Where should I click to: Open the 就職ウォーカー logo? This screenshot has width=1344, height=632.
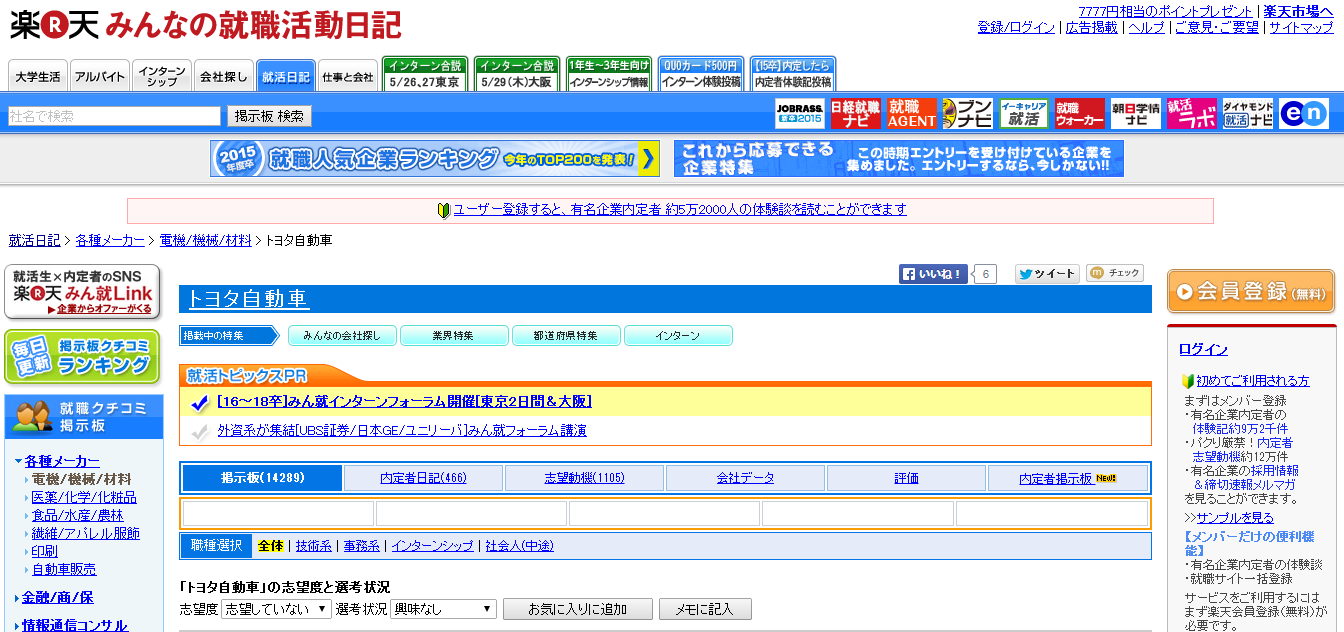[1080, 114]
